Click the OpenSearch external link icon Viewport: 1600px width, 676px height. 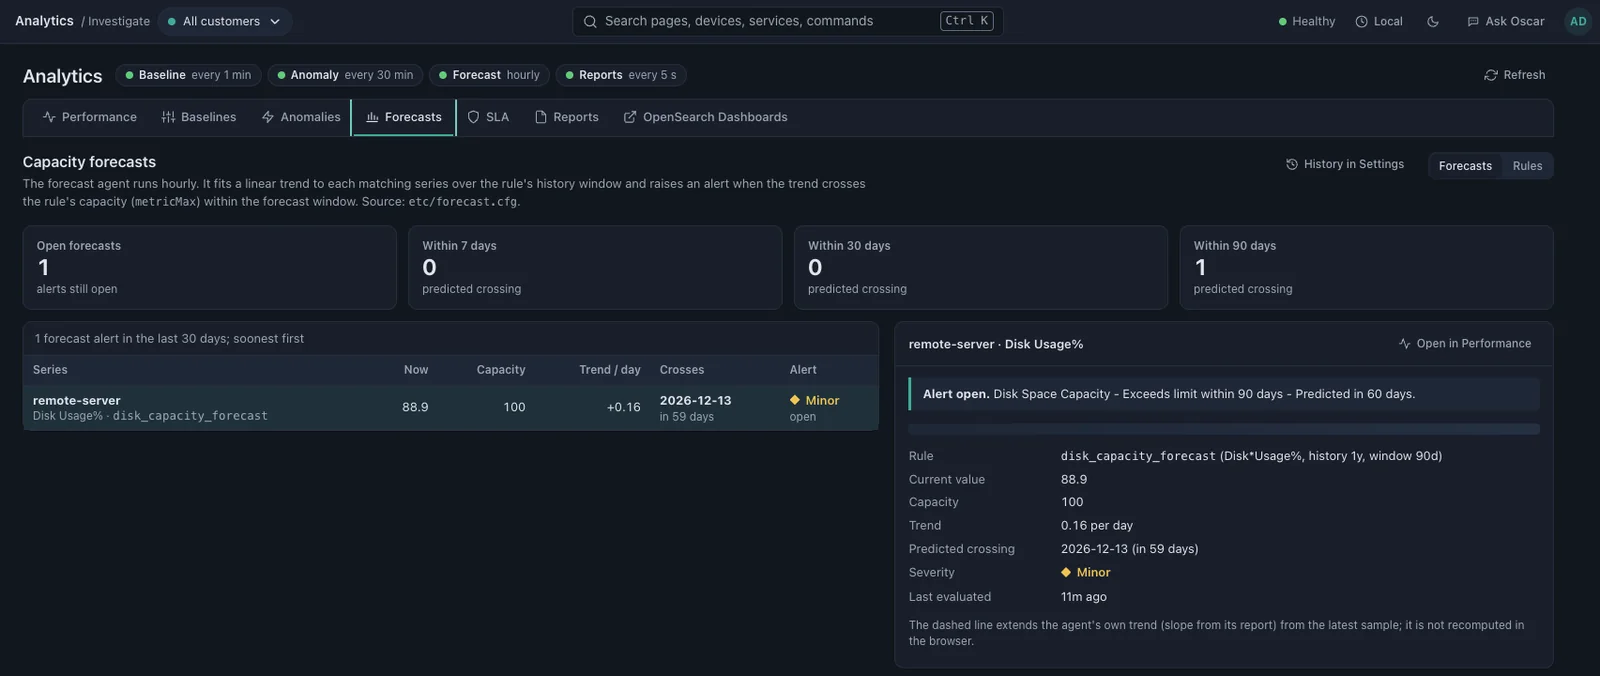[630, 117]
